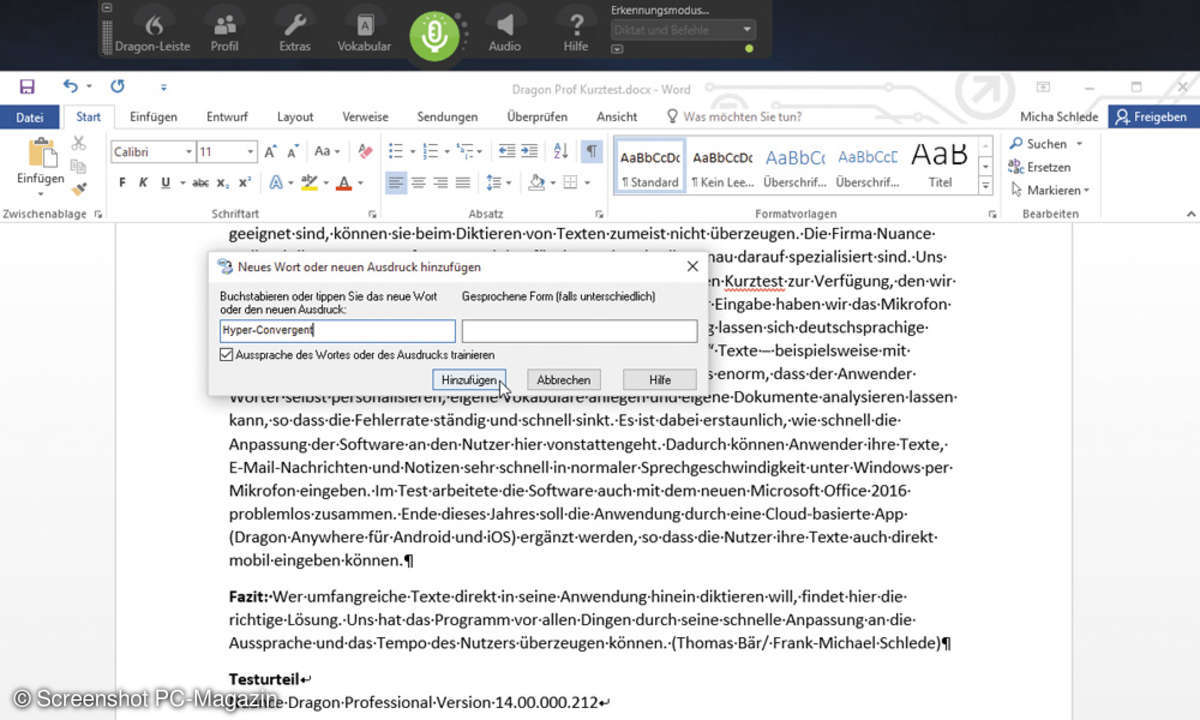This screenshot has height=720, width=1200.
Task: Apply yellow text highlight color
Action: pyautogui.click(x=309, y=183)
